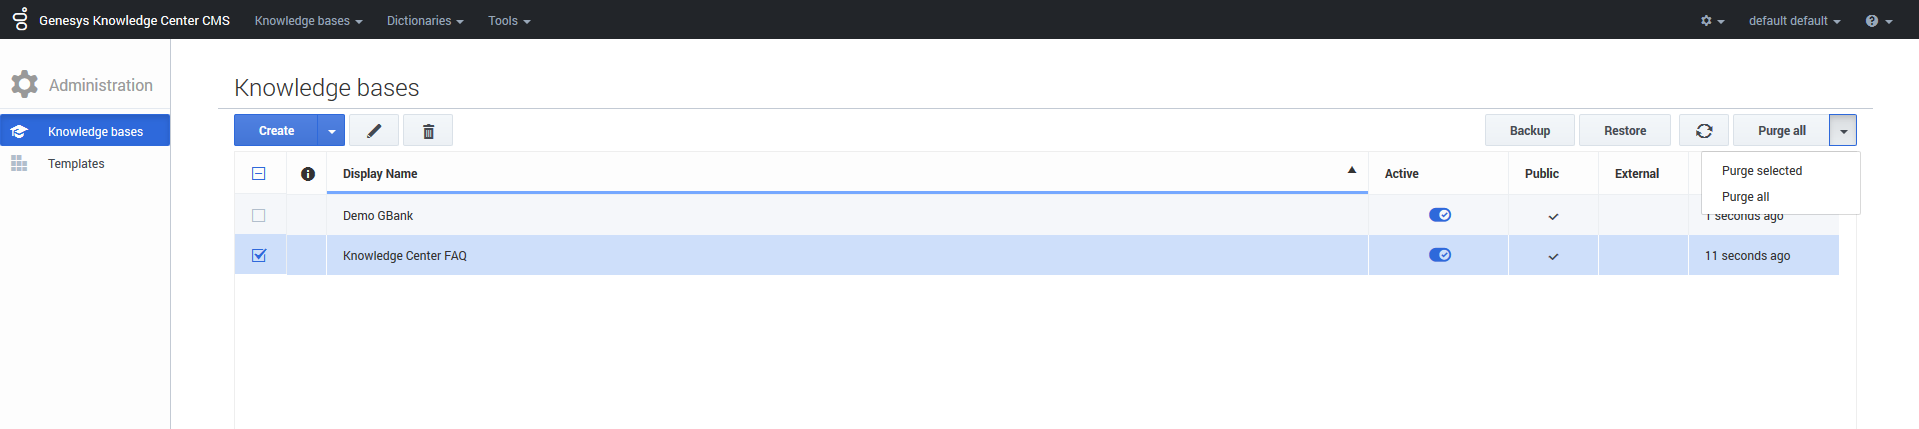The height and width of the screenshot is (429, 1919).
Task: Click the Restore button
Action: [x=1624, y=131]
